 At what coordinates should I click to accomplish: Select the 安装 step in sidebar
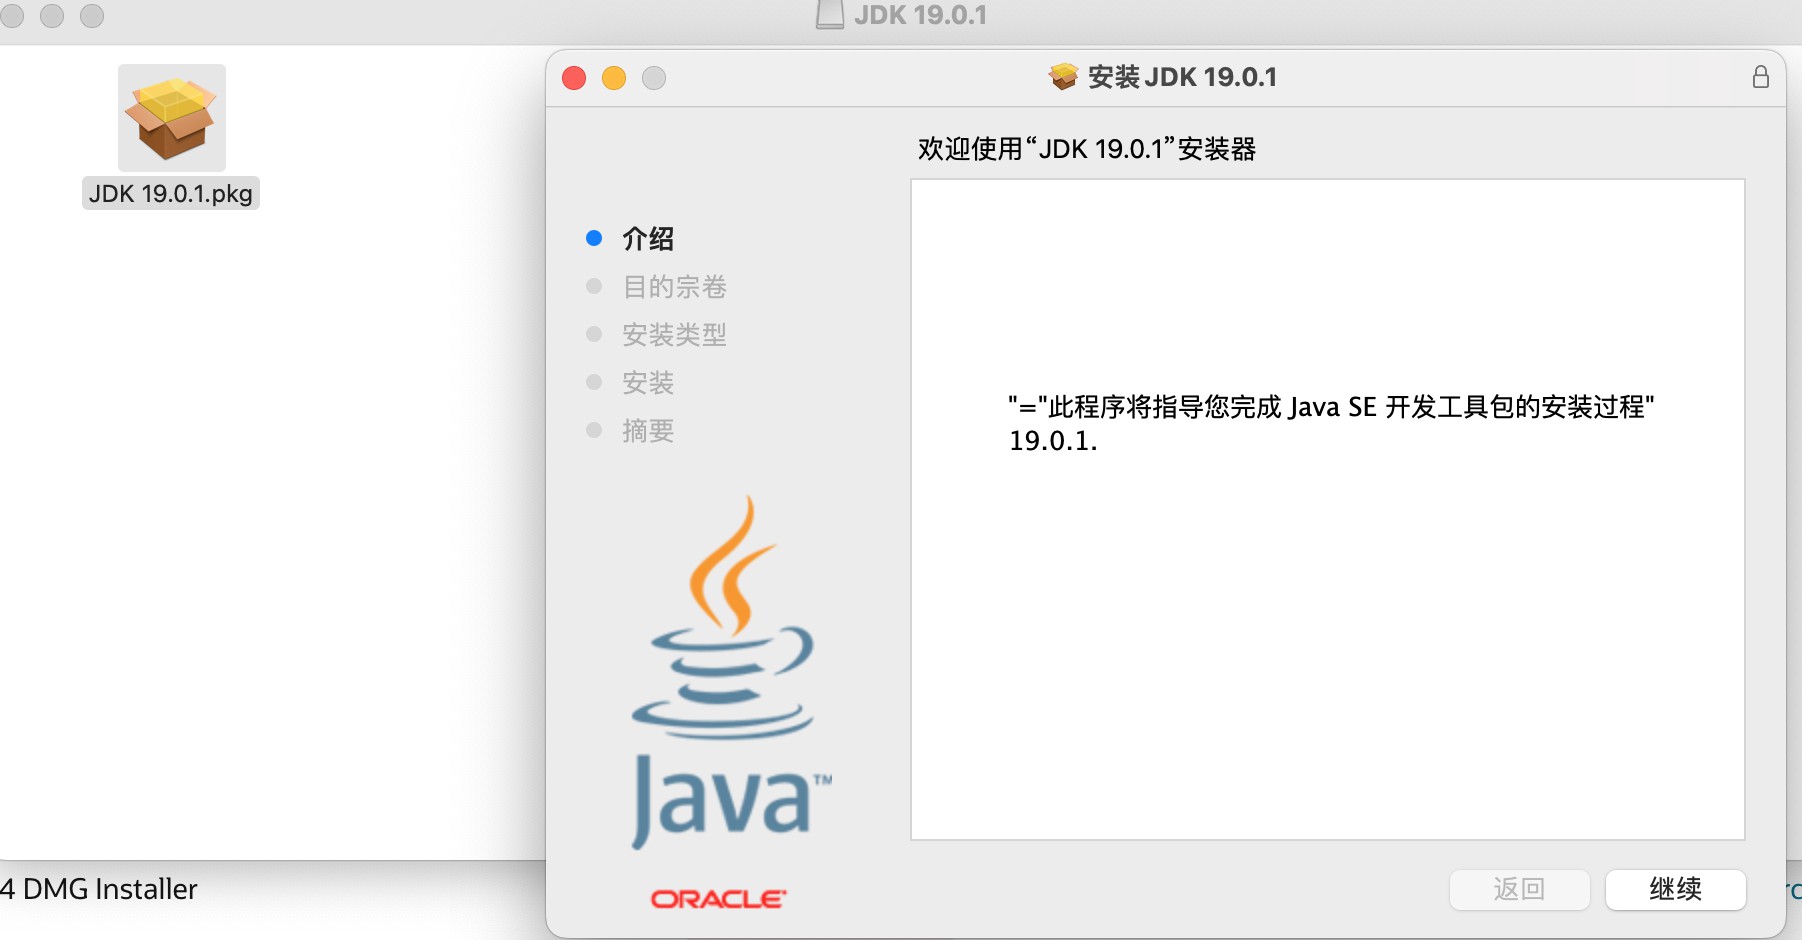click(648, 383)
